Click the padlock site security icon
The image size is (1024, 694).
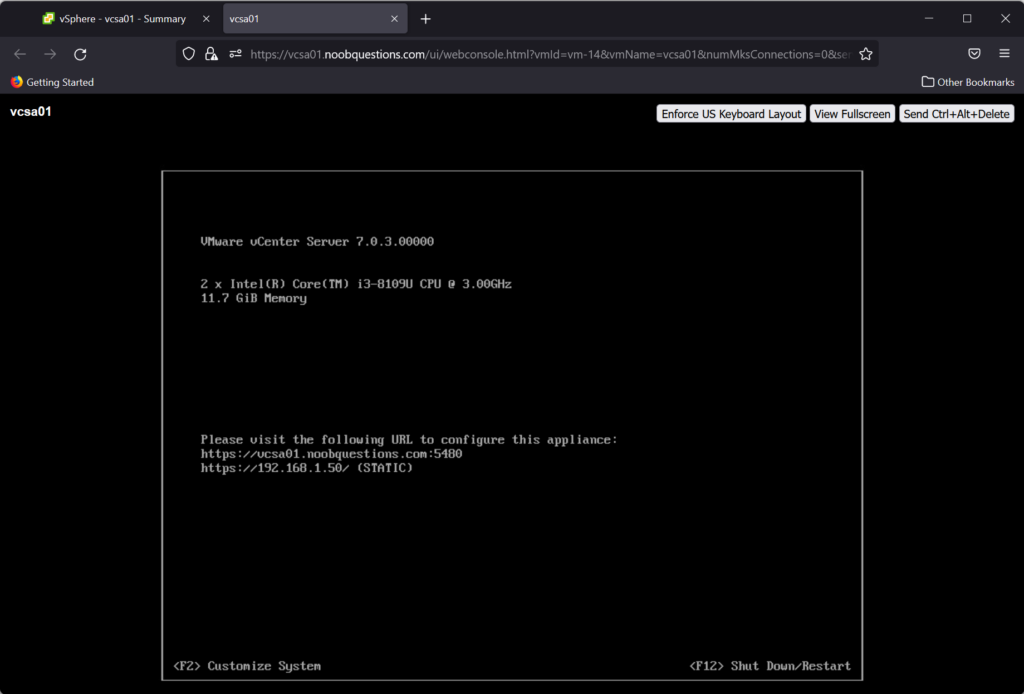coord(211,54)
